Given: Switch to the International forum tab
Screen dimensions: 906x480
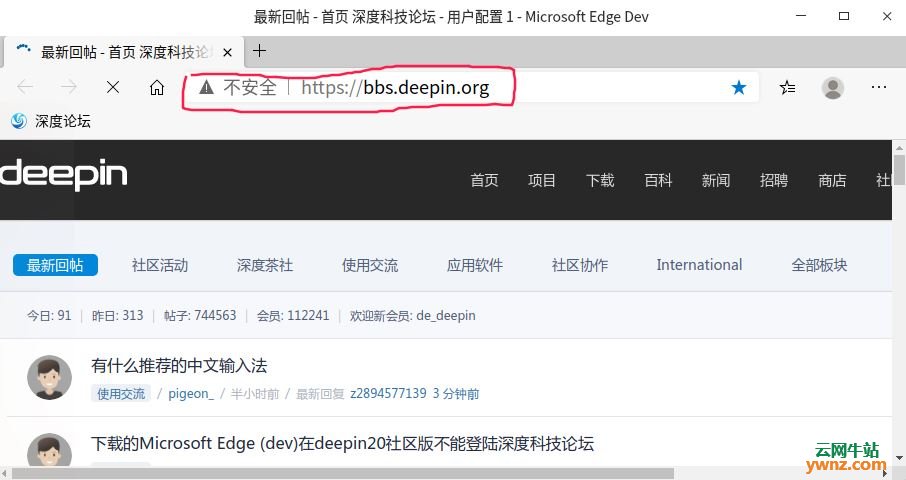Looking at the screenshot, I should coord(699,265).
